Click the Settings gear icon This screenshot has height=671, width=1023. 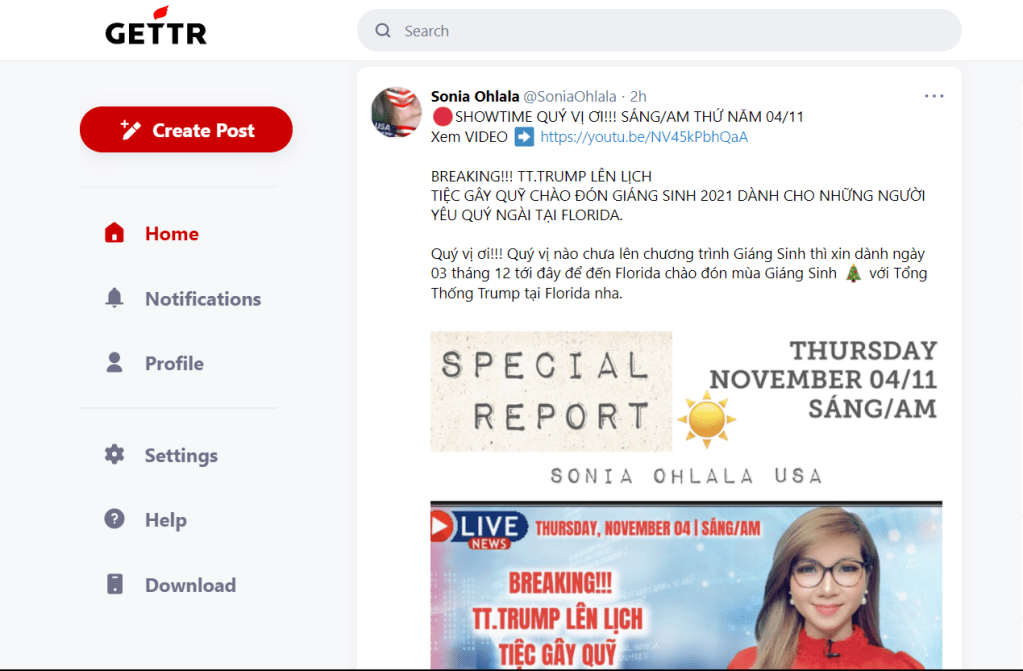point(115,455)
